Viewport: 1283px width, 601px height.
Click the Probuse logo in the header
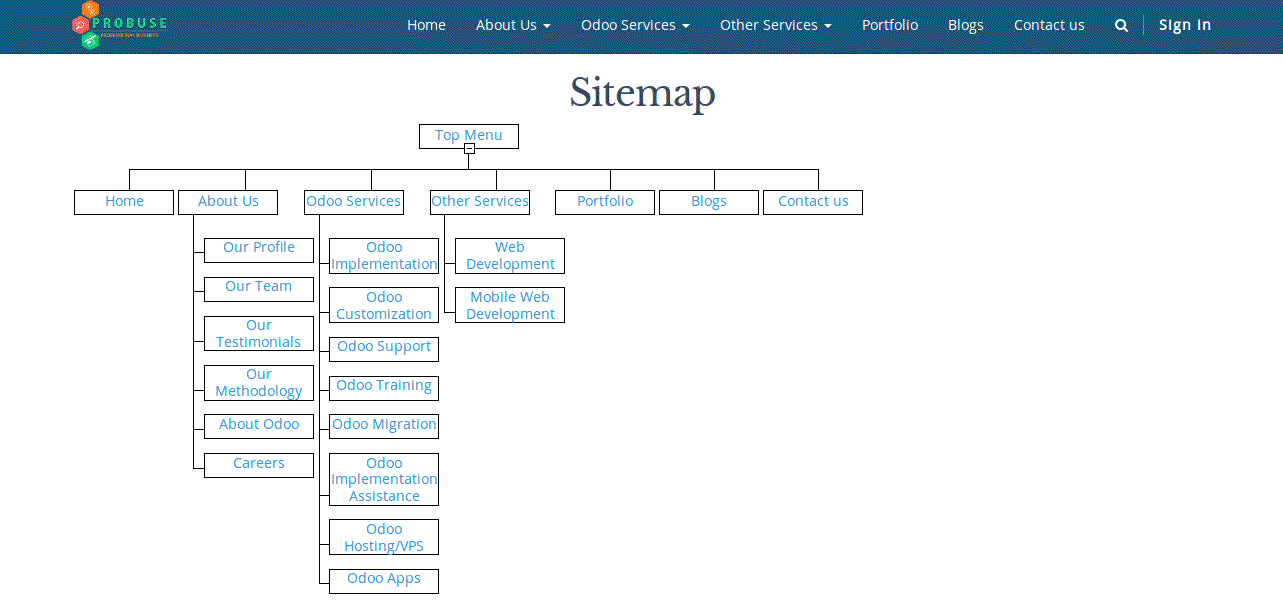pos(119,26)
